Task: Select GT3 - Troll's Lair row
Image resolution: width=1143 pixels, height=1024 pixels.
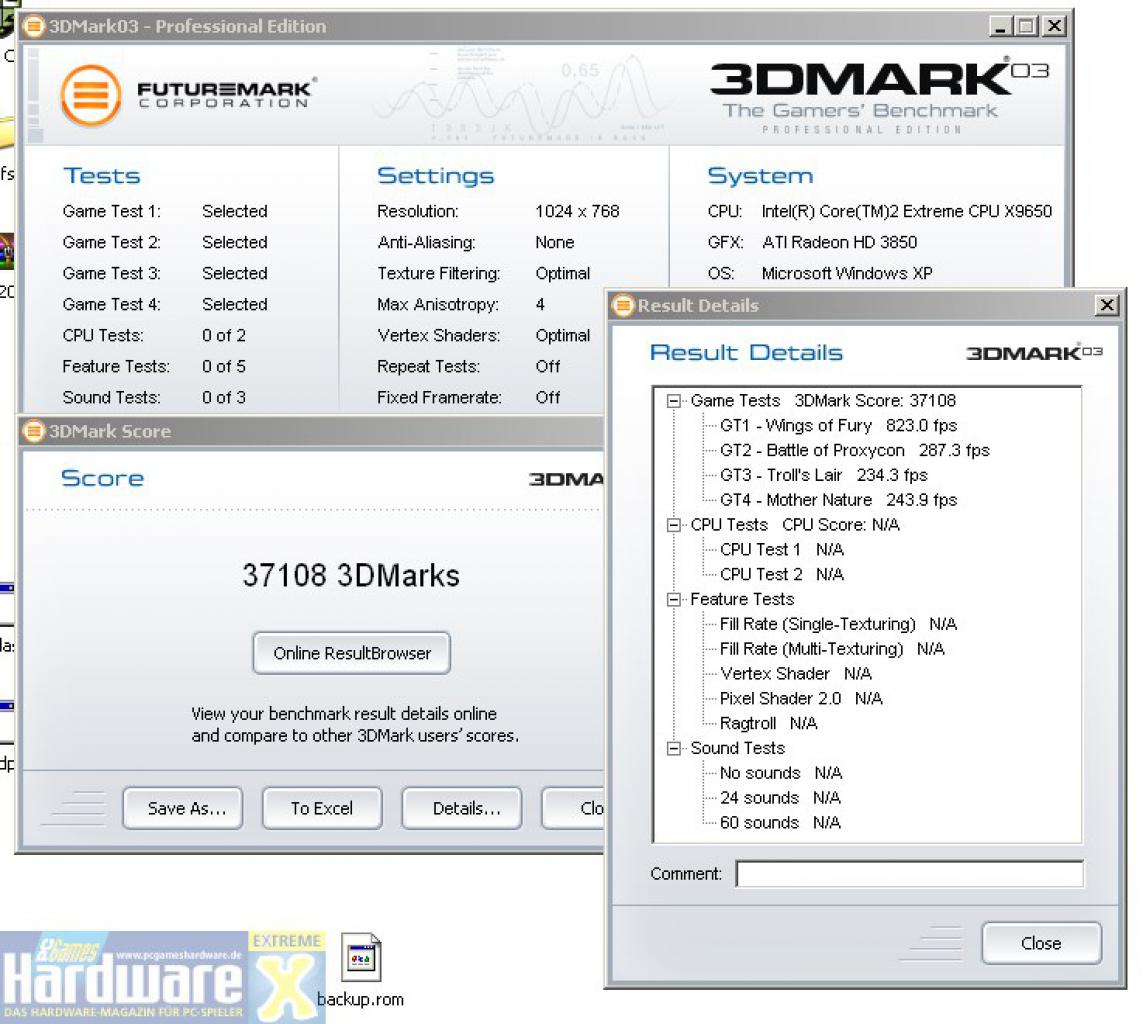Action: pyautogui.click(x=824, y=475)
